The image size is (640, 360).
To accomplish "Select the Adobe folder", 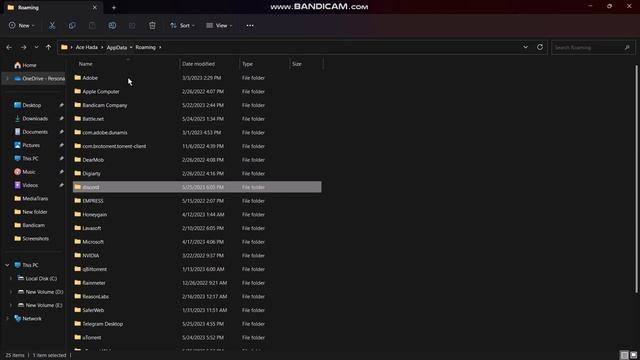I will click(197, 78).
